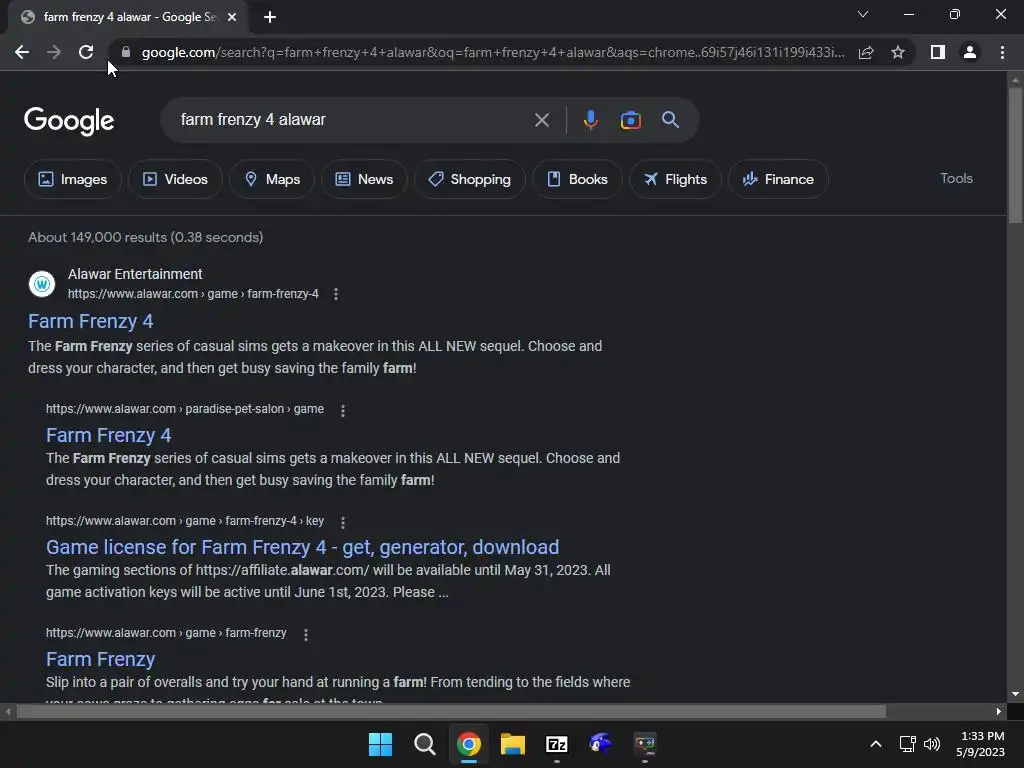Image resolution: width=1024 pixels, height=768 pixels.
Task: Open more options for paradise-pet-salon result
Action: [x=343, y=410]
